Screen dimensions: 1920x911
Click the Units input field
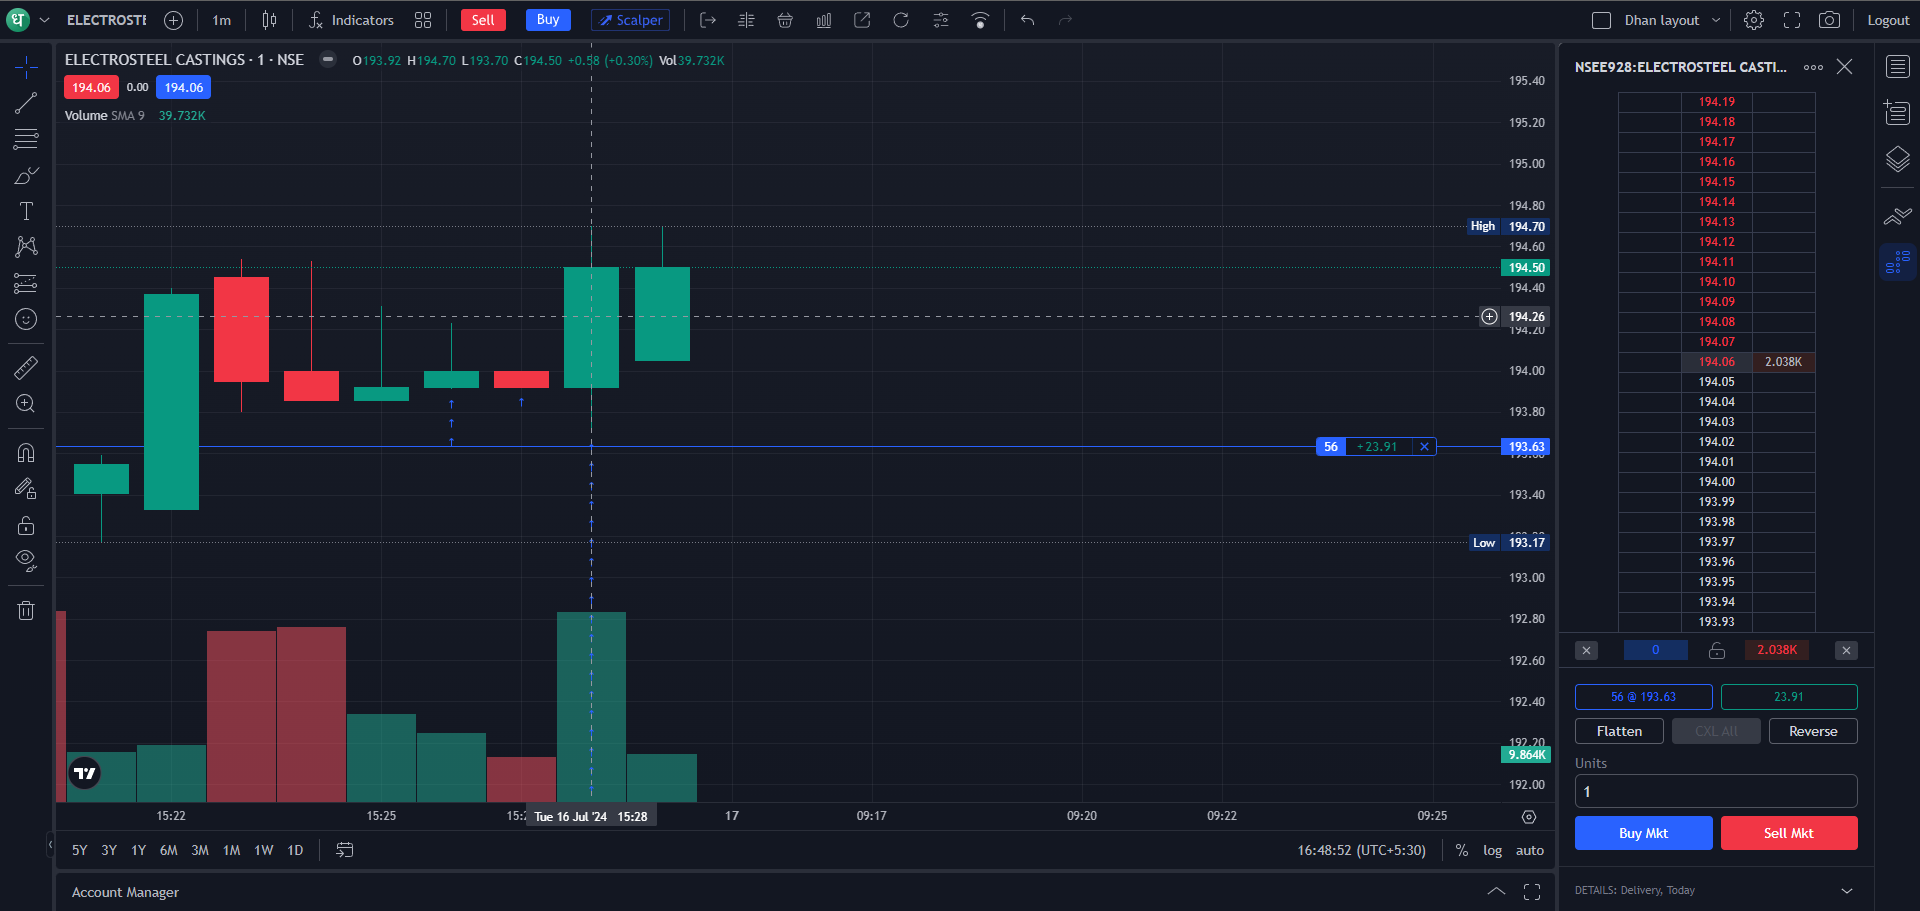(x=1716, y=791)
